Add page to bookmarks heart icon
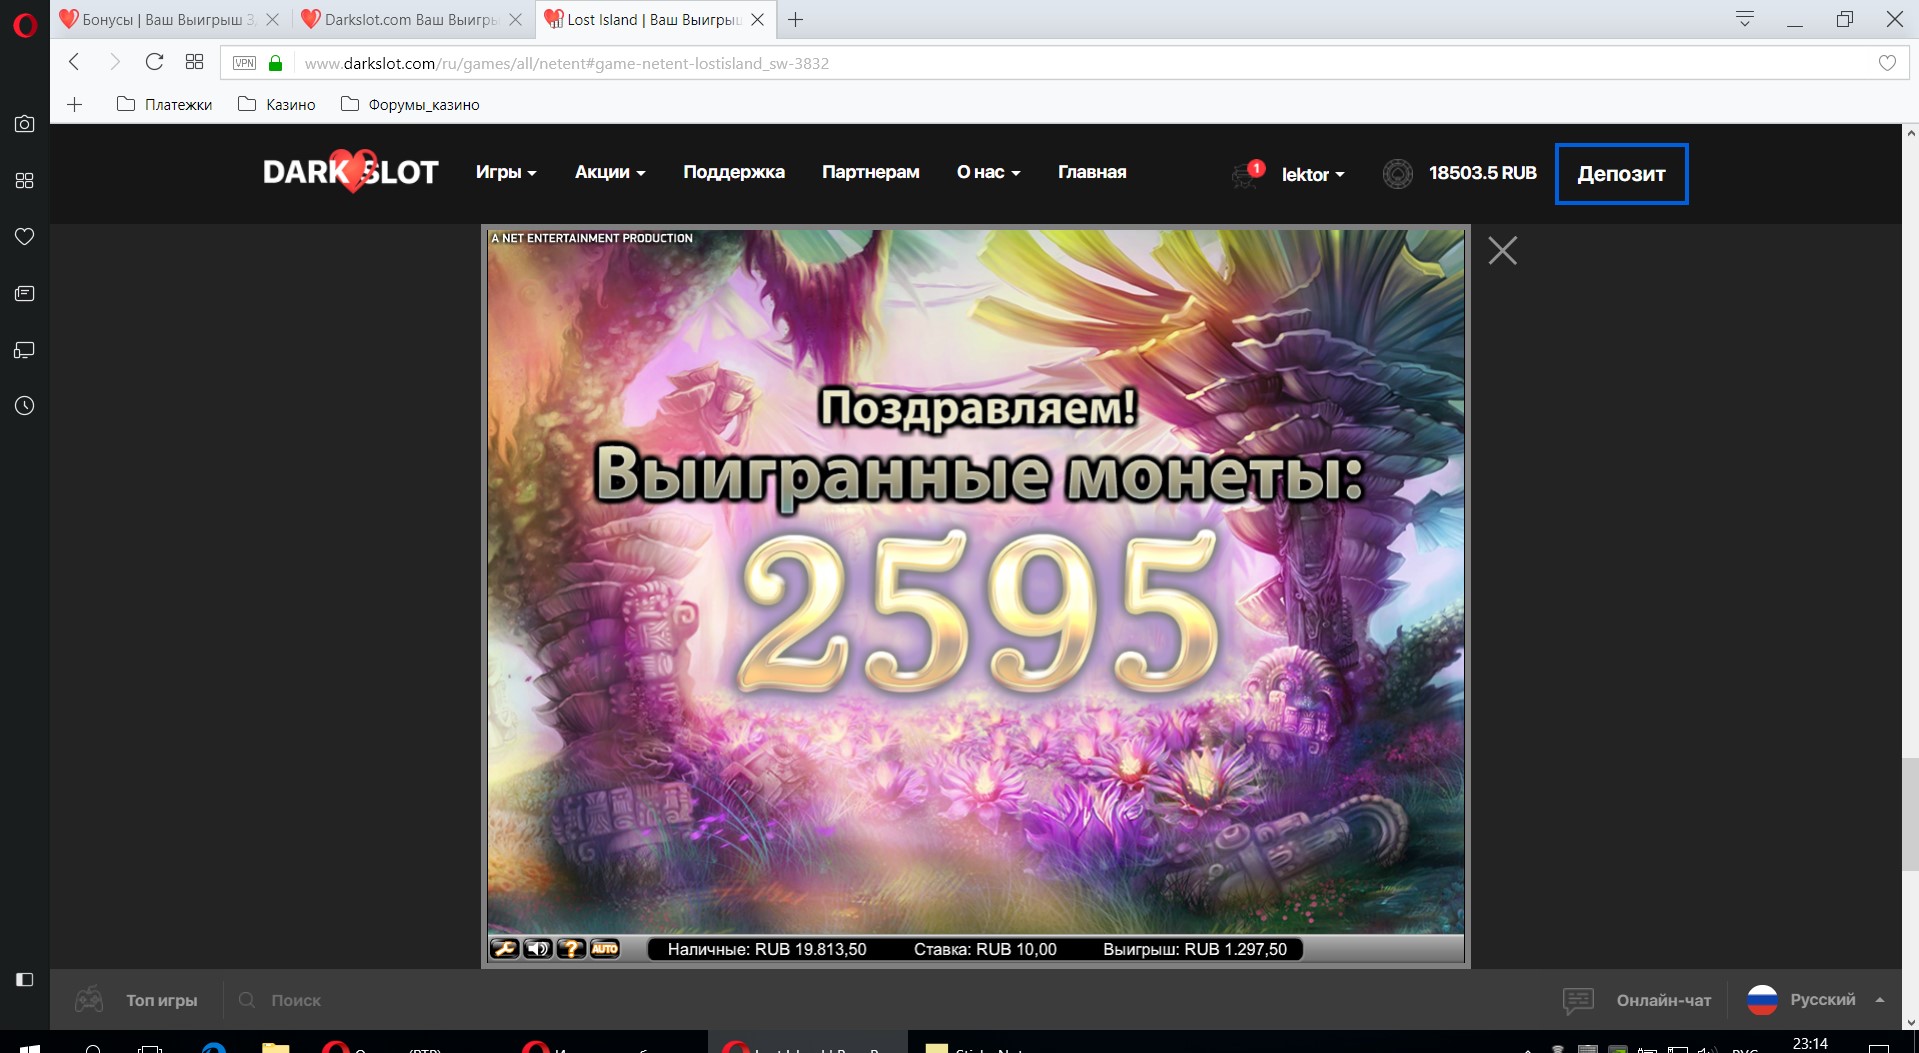Screen dimensions: 1919x1053 [x=1887, y=63]
